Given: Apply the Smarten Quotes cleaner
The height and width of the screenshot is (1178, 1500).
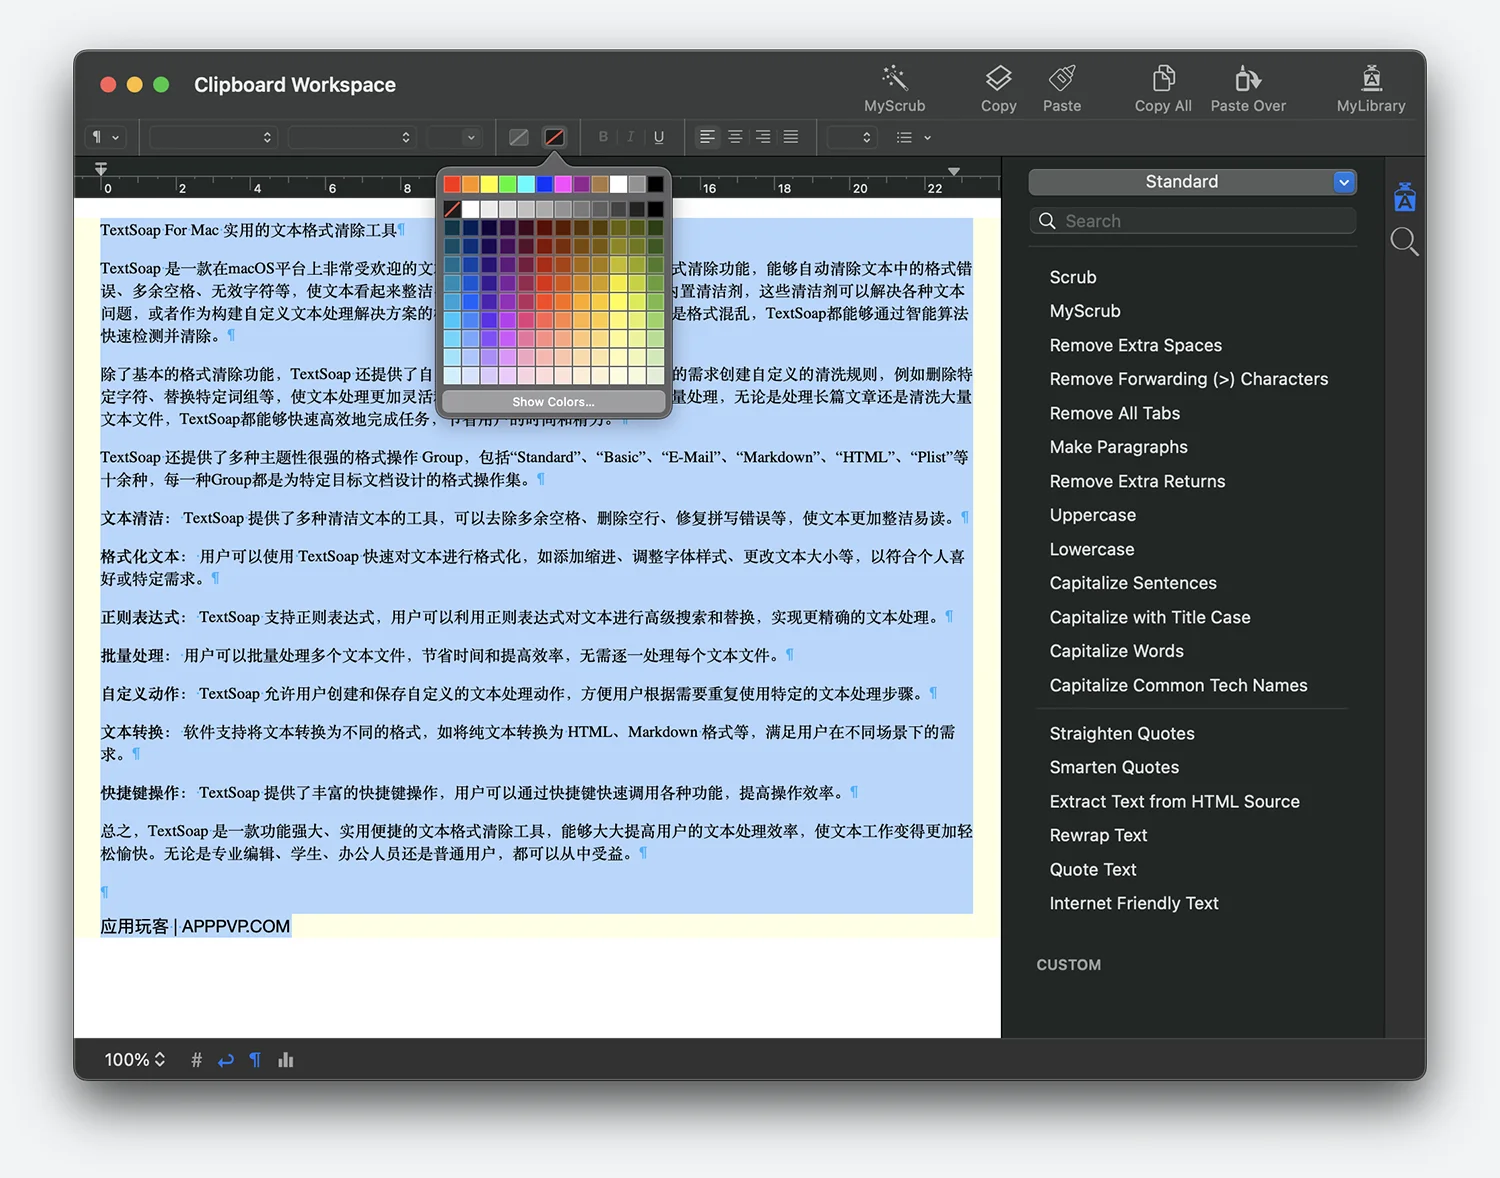Looking at the screenshot, I should (x=1114, y=767).
